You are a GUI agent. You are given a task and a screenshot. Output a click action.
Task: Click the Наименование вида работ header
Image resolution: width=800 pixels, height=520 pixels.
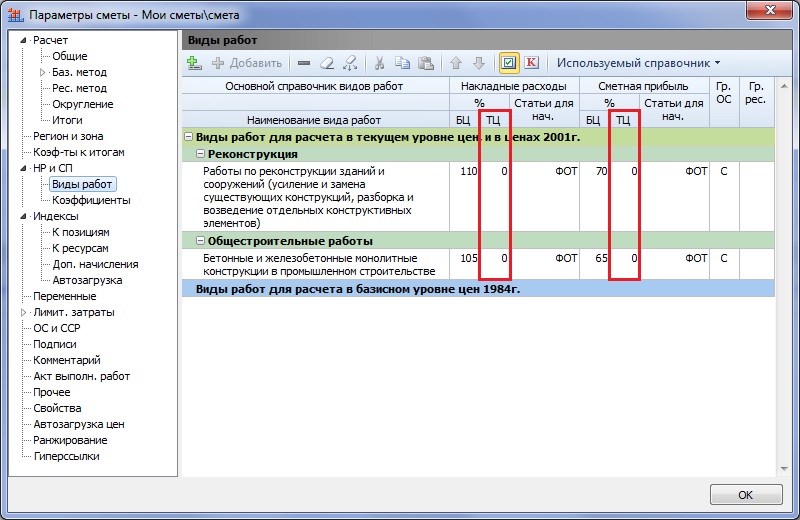coord(315,120)
